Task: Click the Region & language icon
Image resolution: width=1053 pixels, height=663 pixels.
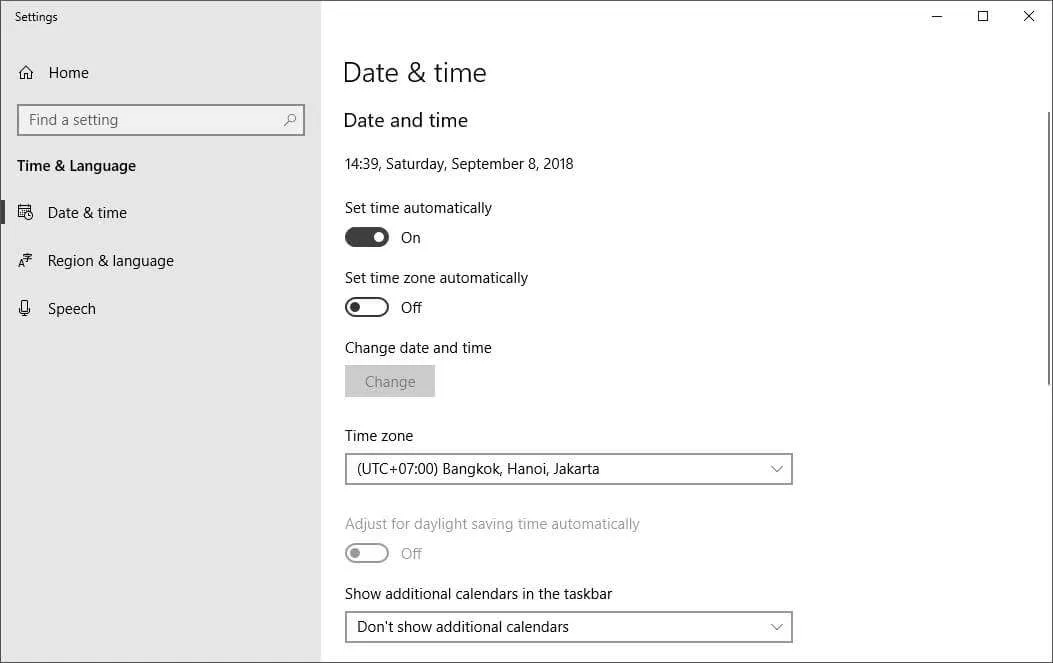Action: [26, 261]
